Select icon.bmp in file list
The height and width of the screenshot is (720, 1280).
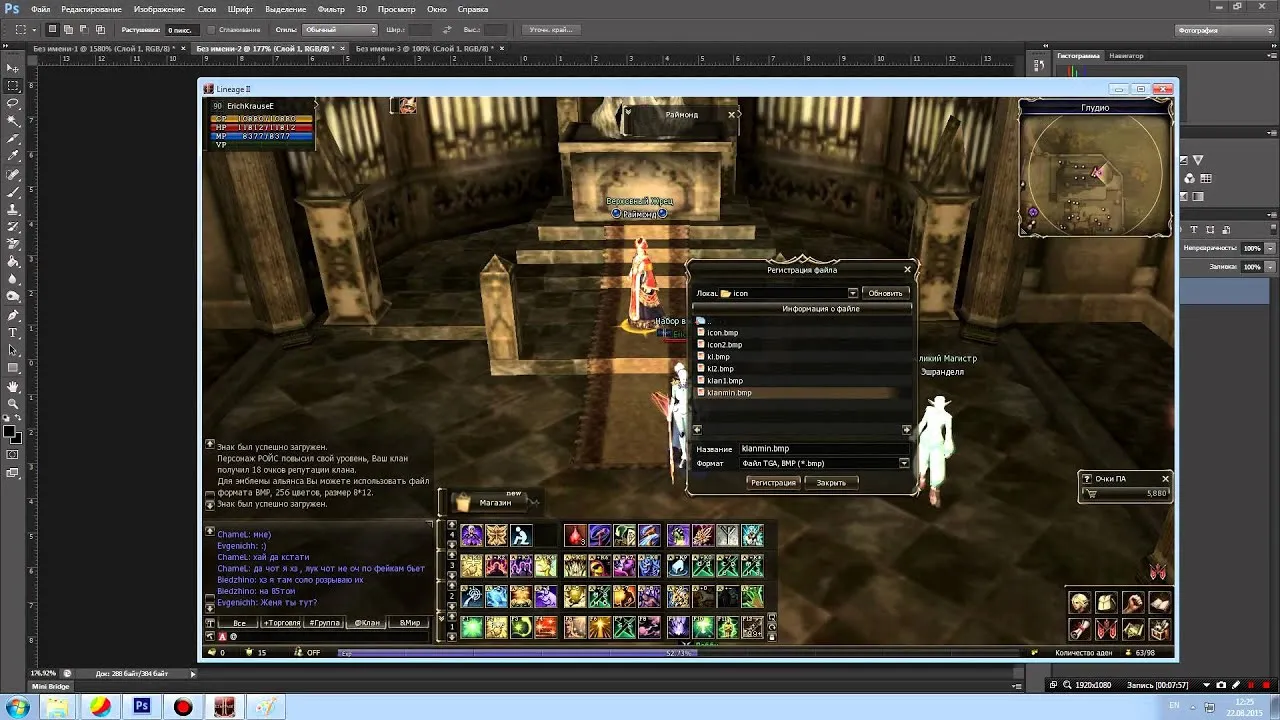click(x=723, y=333)
